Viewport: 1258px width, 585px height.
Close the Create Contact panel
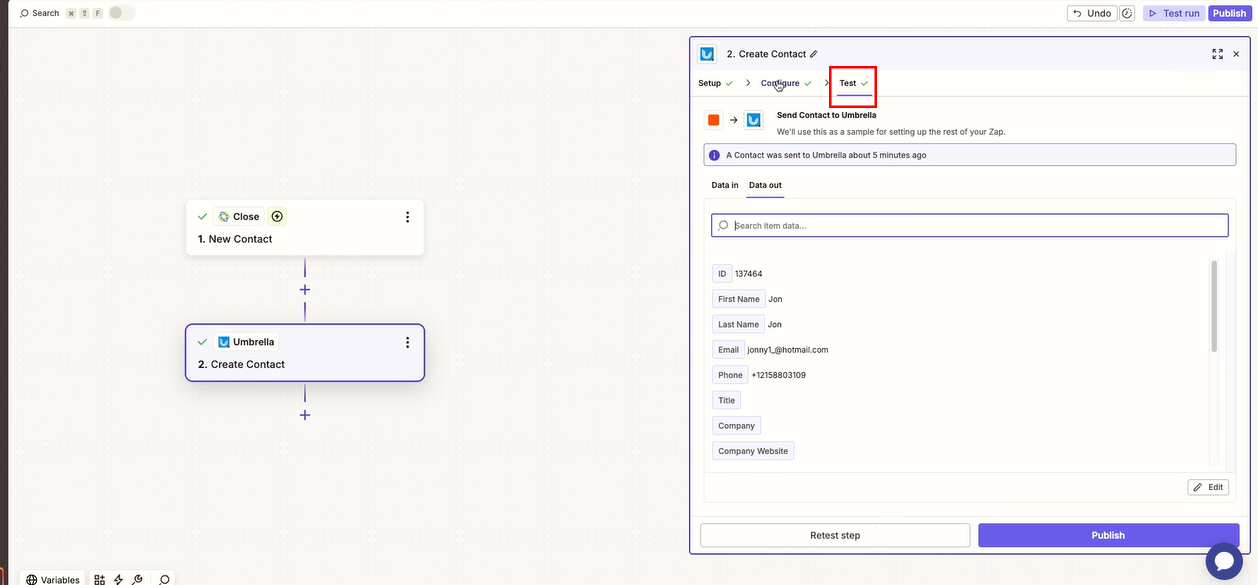coord(1236,54)
